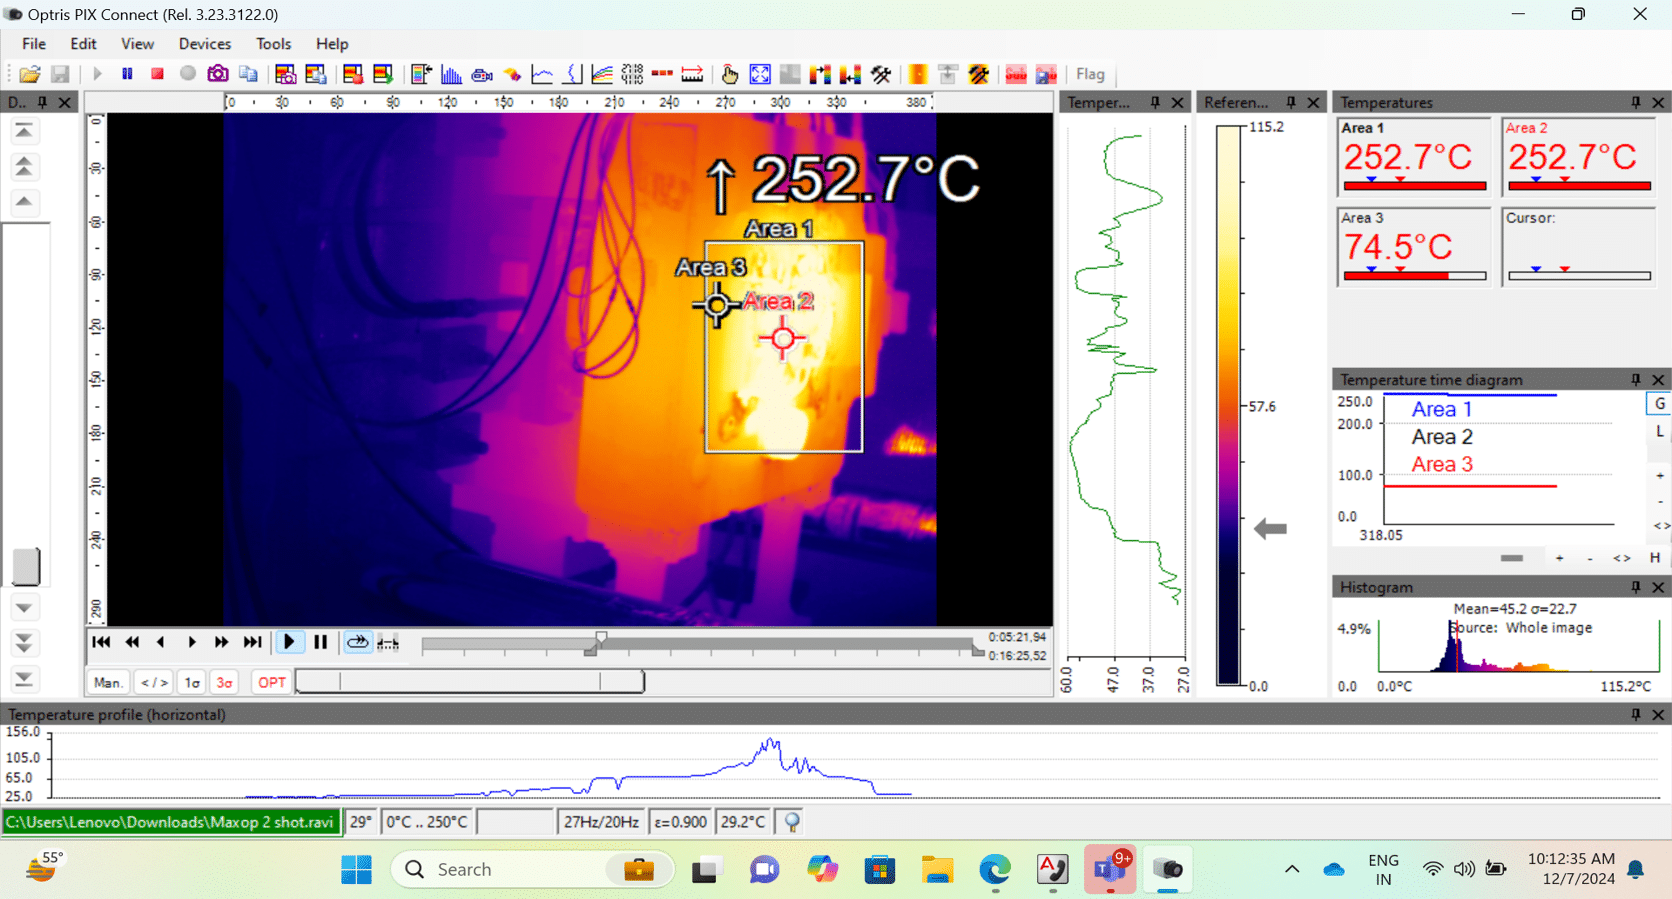Viewport: 1672px width, 899px height.
Task: Open the Devices menu
Action: click(204, 44)
